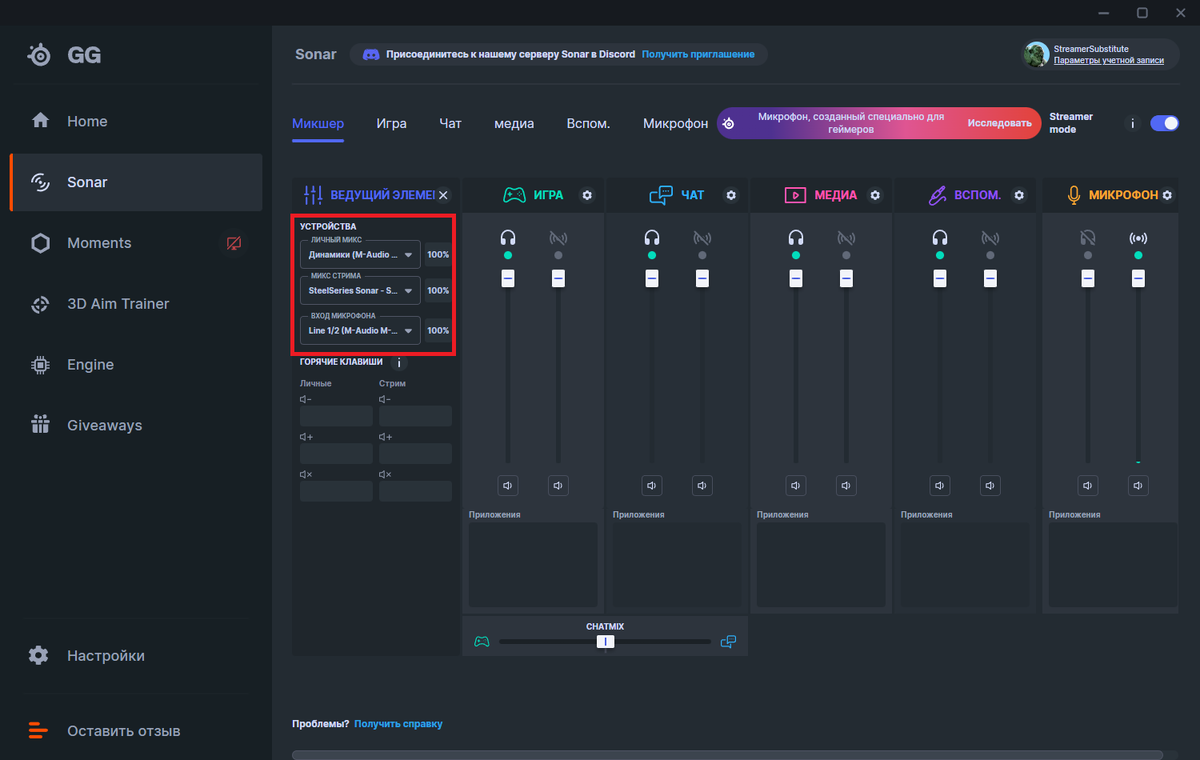Viewport: 1200px width, 760px height.
Task: Switch to the Чат tab
Action: [450, 124]
